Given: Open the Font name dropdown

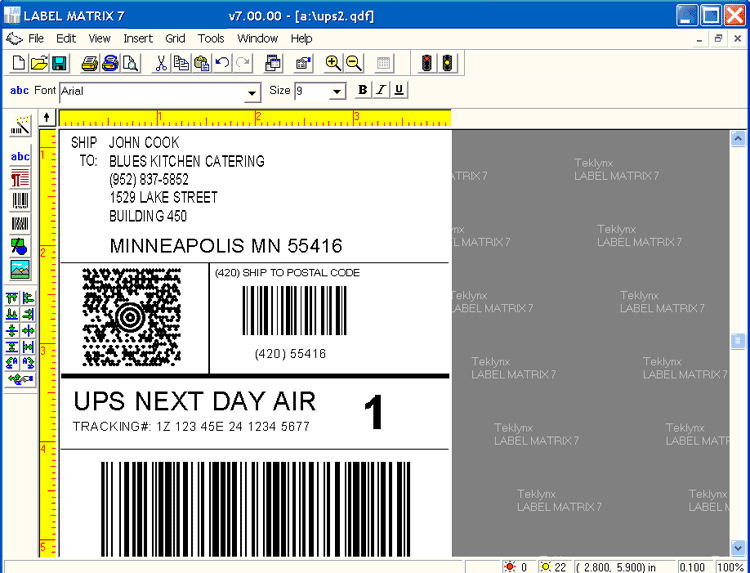Looking at the screenshot, I should pyautogui.click(x=253, y=92).
